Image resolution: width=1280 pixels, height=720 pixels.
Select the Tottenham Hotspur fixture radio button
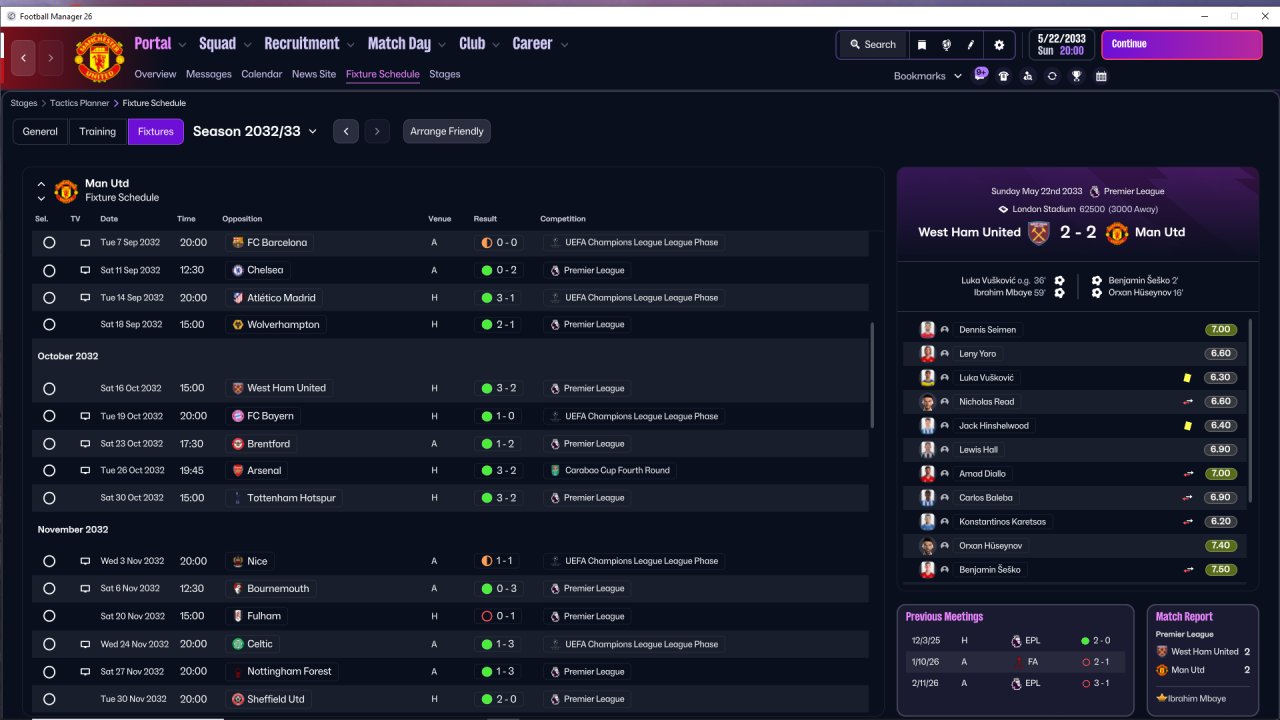(49, 498)
